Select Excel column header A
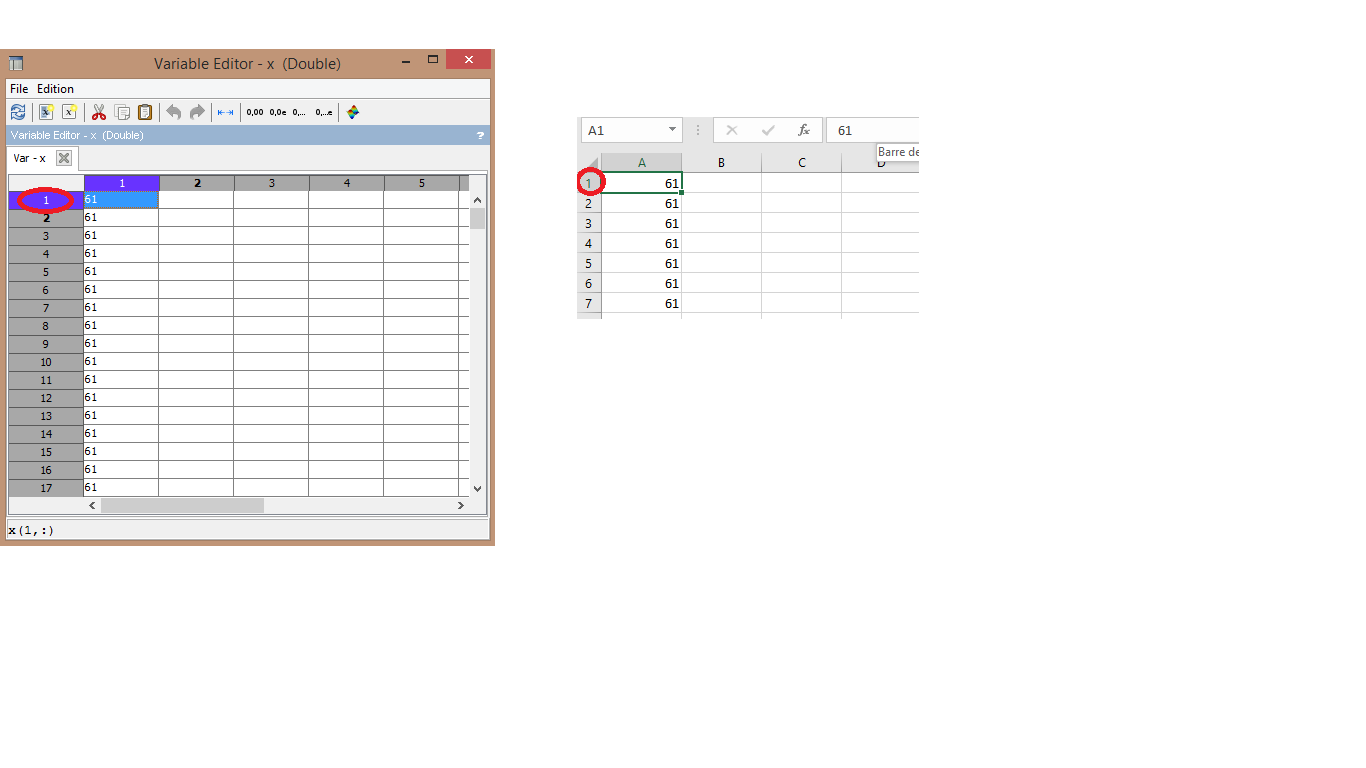The image size is (1366, 768). (642, 162)
